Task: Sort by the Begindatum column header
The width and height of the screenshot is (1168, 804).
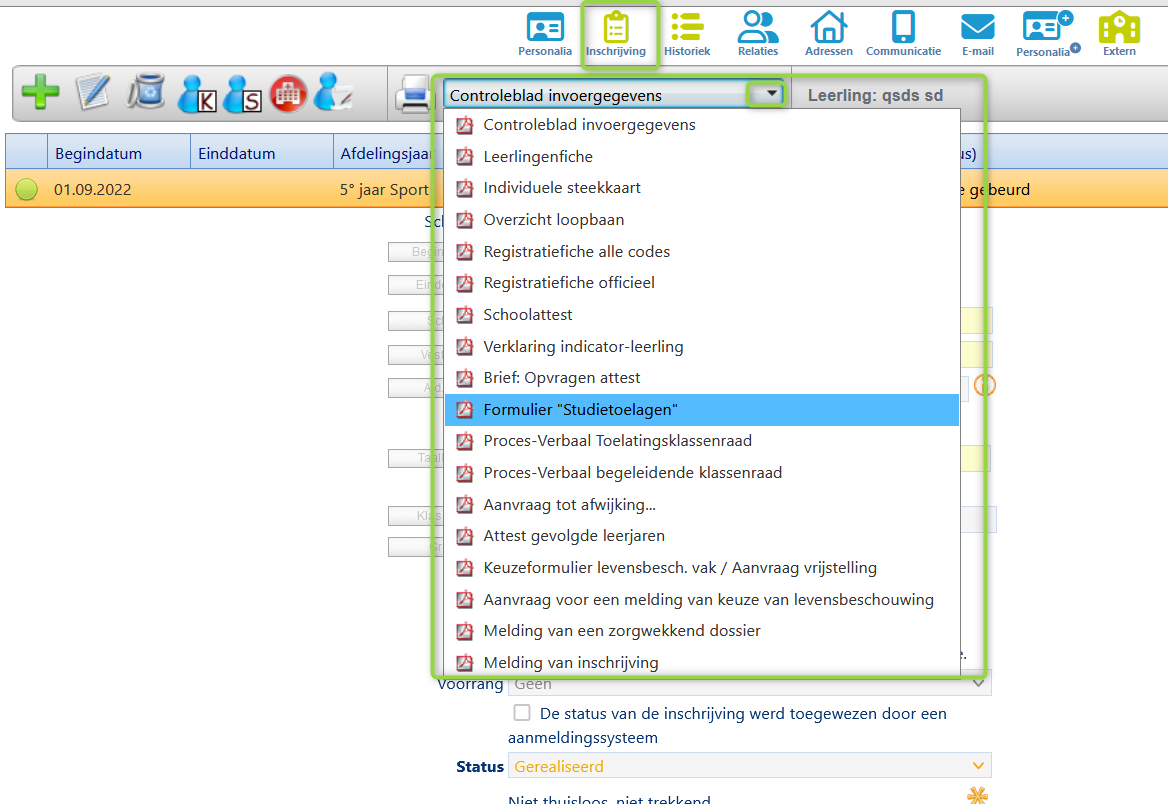Action: point(98,154)
